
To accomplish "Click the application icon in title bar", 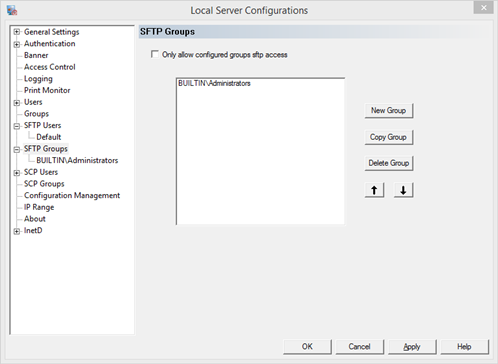I will coord(12,10).
